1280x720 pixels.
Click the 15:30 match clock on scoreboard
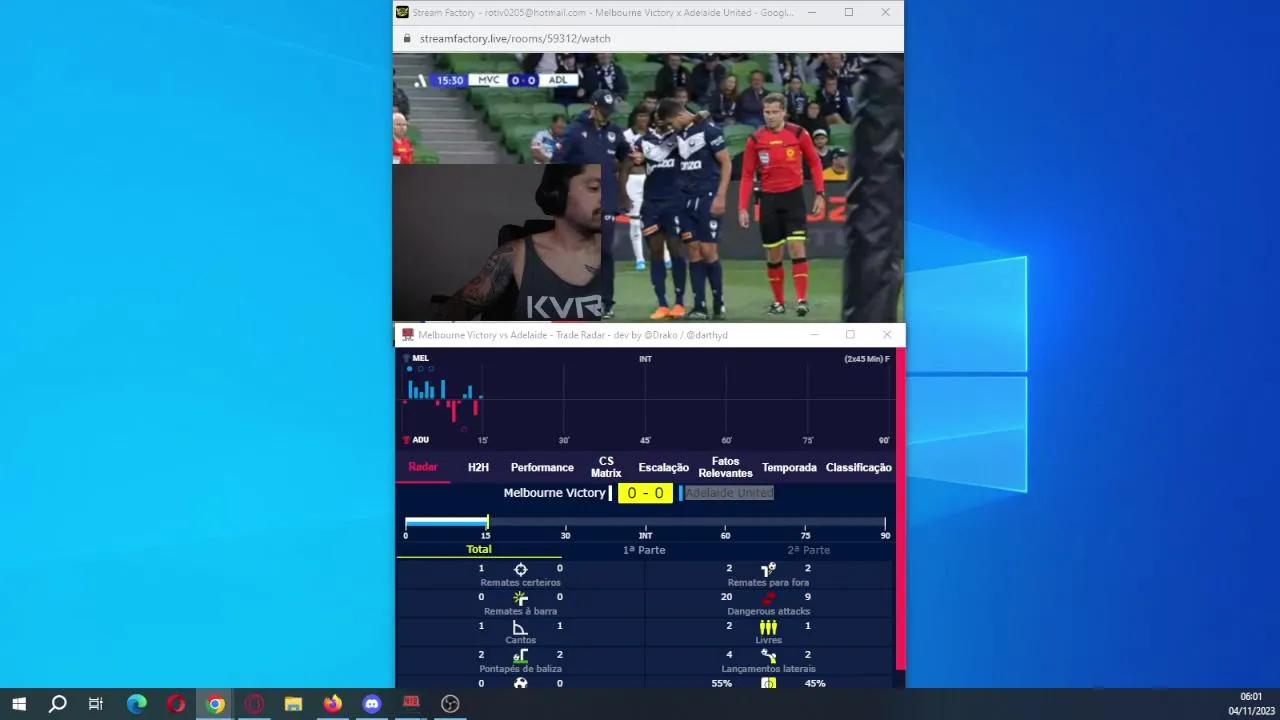pyautogui.click(x=450, y=80)
